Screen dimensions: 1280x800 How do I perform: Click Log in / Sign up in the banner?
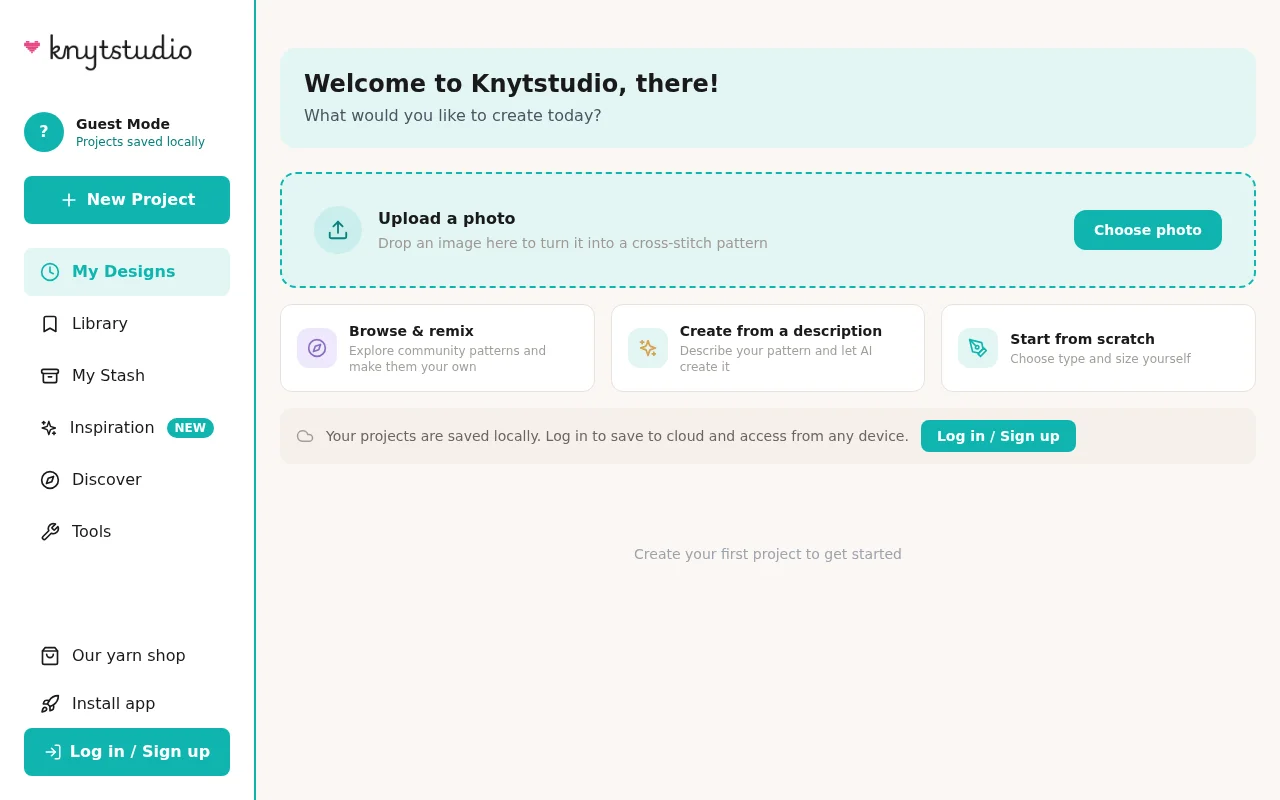pyautogui.click(x=998, y=436)
